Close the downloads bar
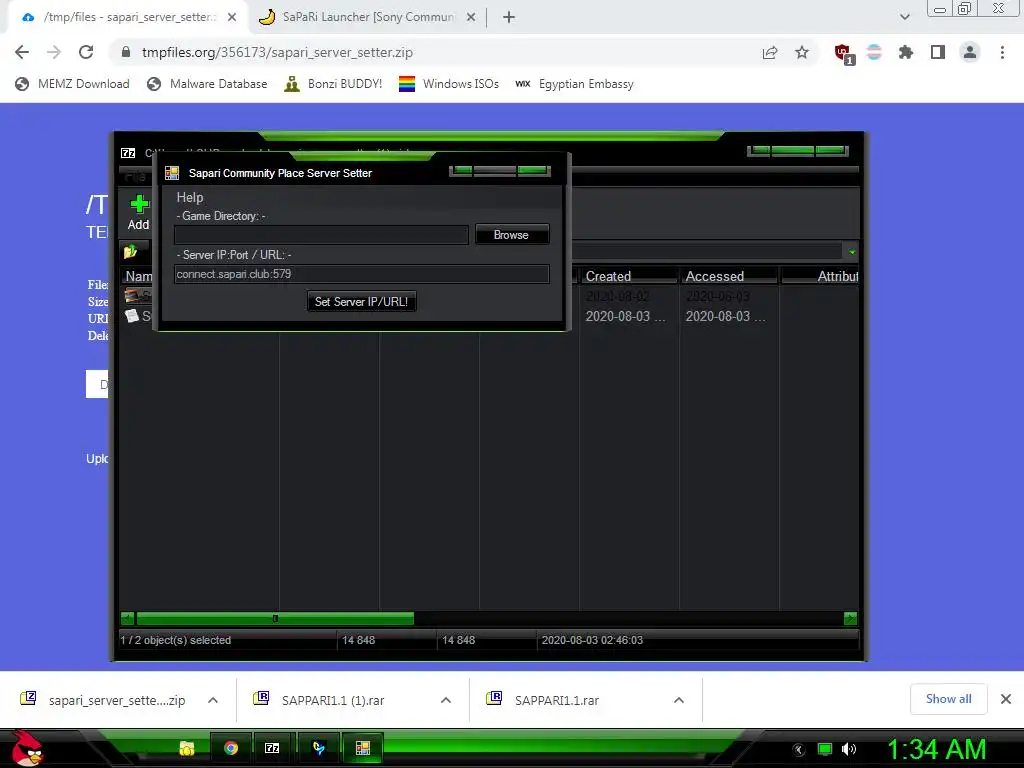The image size is (1024, 768). [x=1006, y=699]
